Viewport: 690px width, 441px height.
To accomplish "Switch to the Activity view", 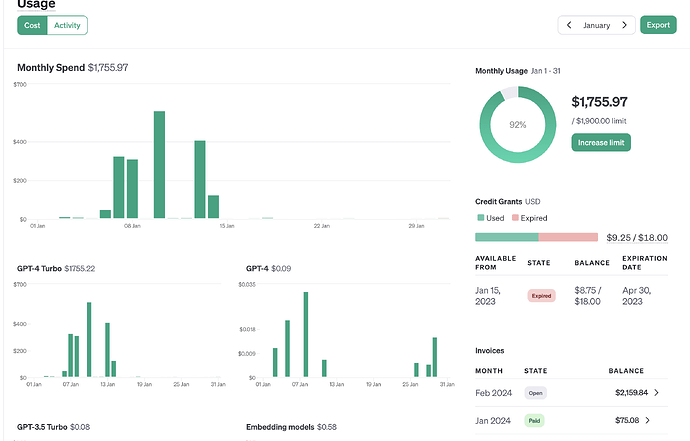I will tap(67, 25).
